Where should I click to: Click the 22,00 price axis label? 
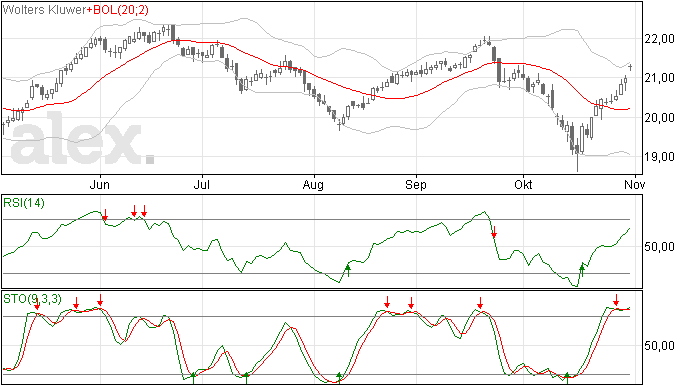(659, 39)
